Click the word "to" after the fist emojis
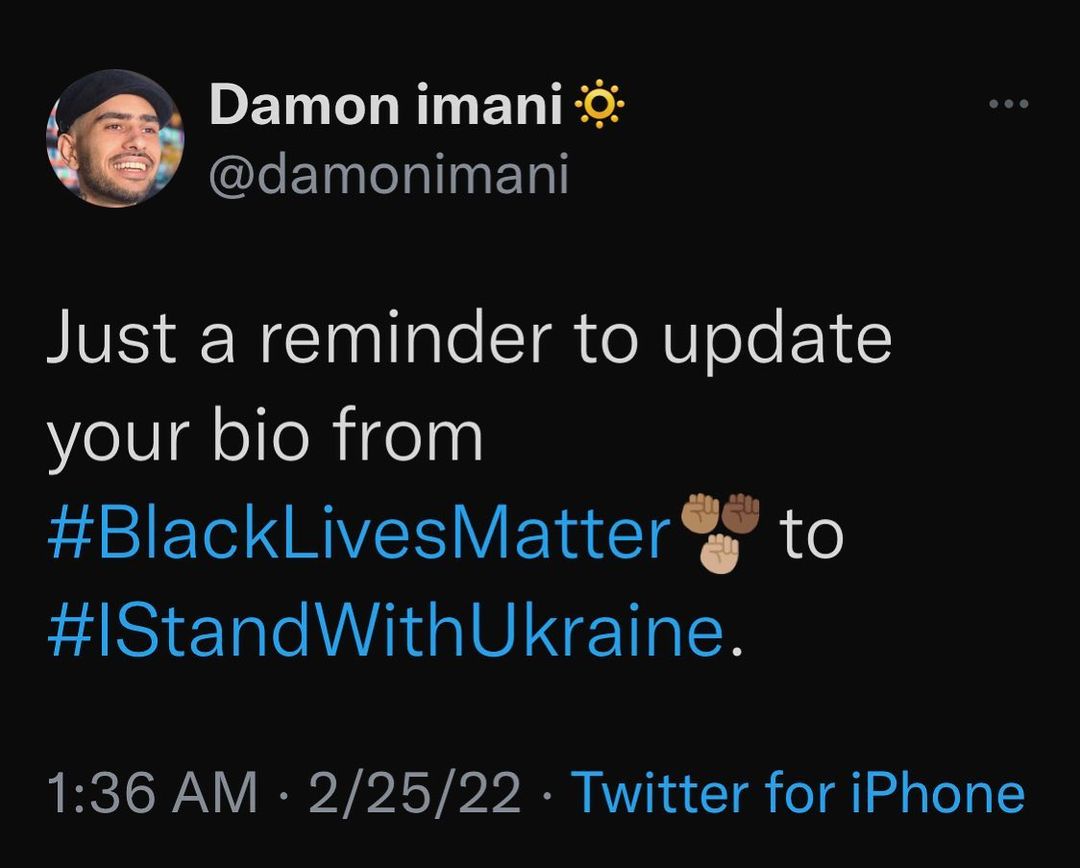Viewport: 1080px width, 868px height. pyautogui.click(x=811, y=535)
